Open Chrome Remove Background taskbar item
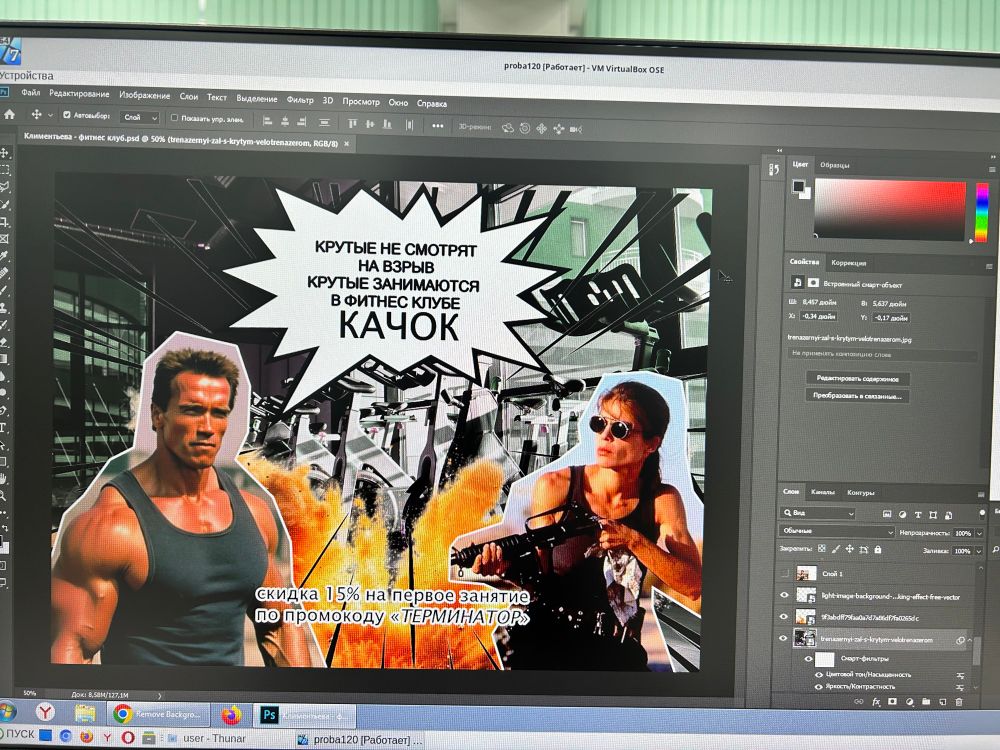1000x750 pixels. point(158,714)
